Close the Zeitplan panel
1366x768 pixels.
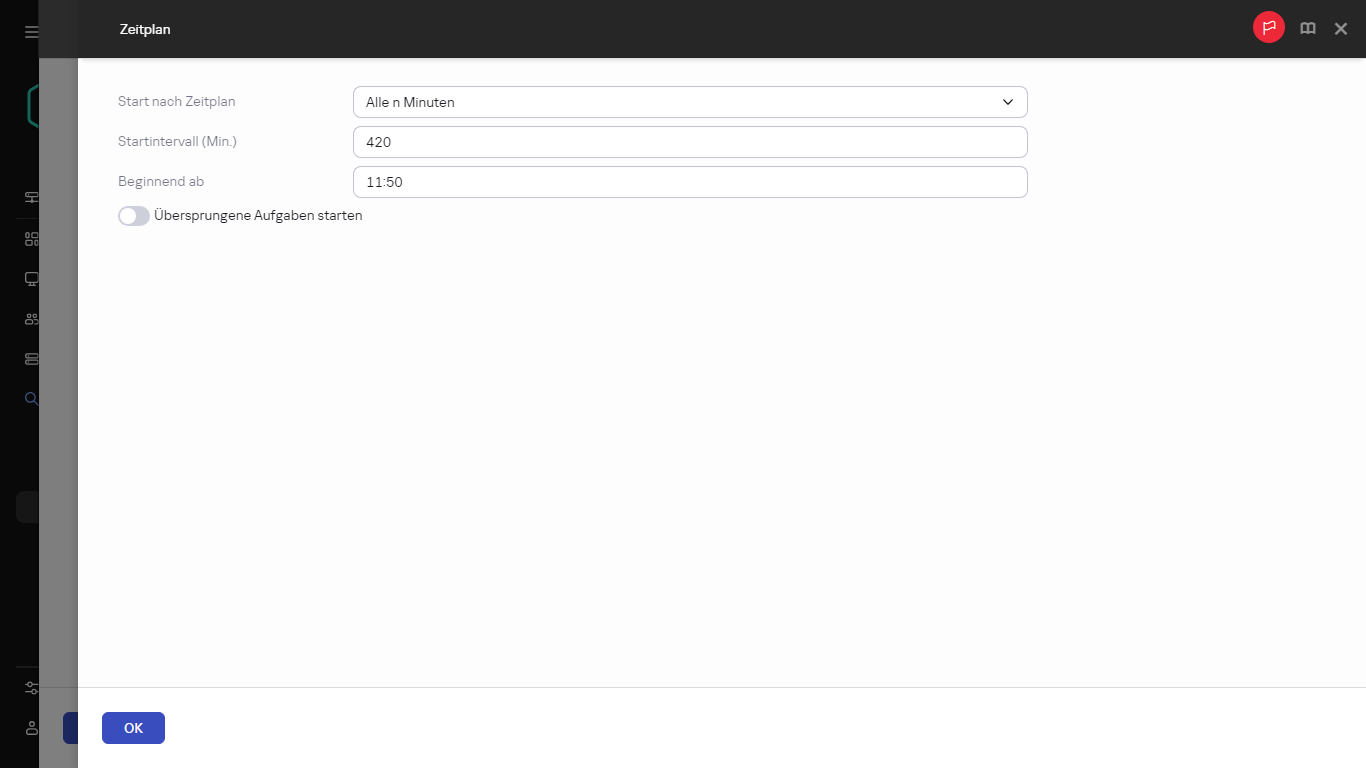click(x=1341, y=29)
